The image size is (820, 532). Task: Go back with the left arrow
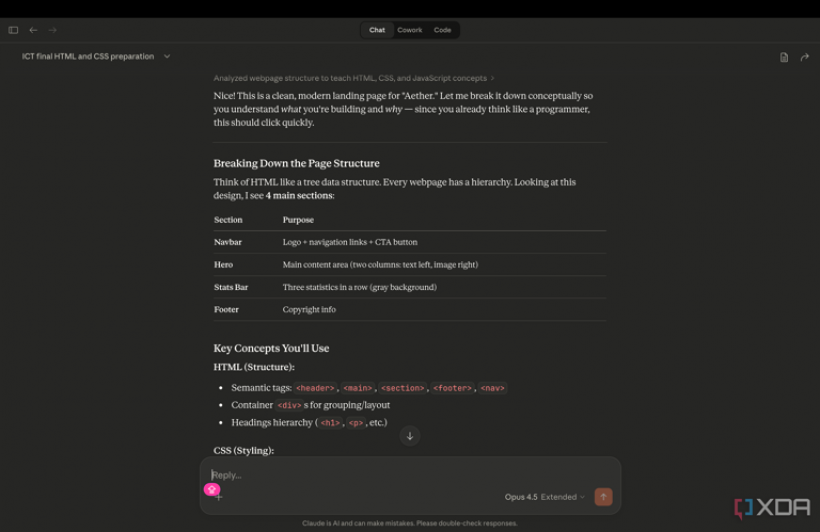(33, 30)
